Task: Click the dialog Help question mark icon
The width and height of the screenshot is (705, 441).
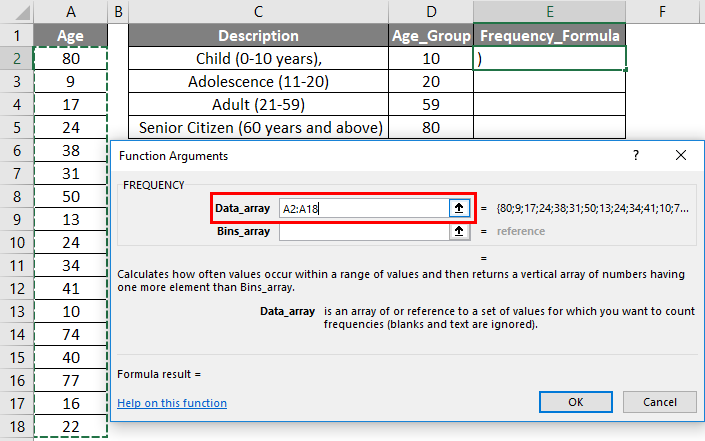Action: click(x=636, y=156)
